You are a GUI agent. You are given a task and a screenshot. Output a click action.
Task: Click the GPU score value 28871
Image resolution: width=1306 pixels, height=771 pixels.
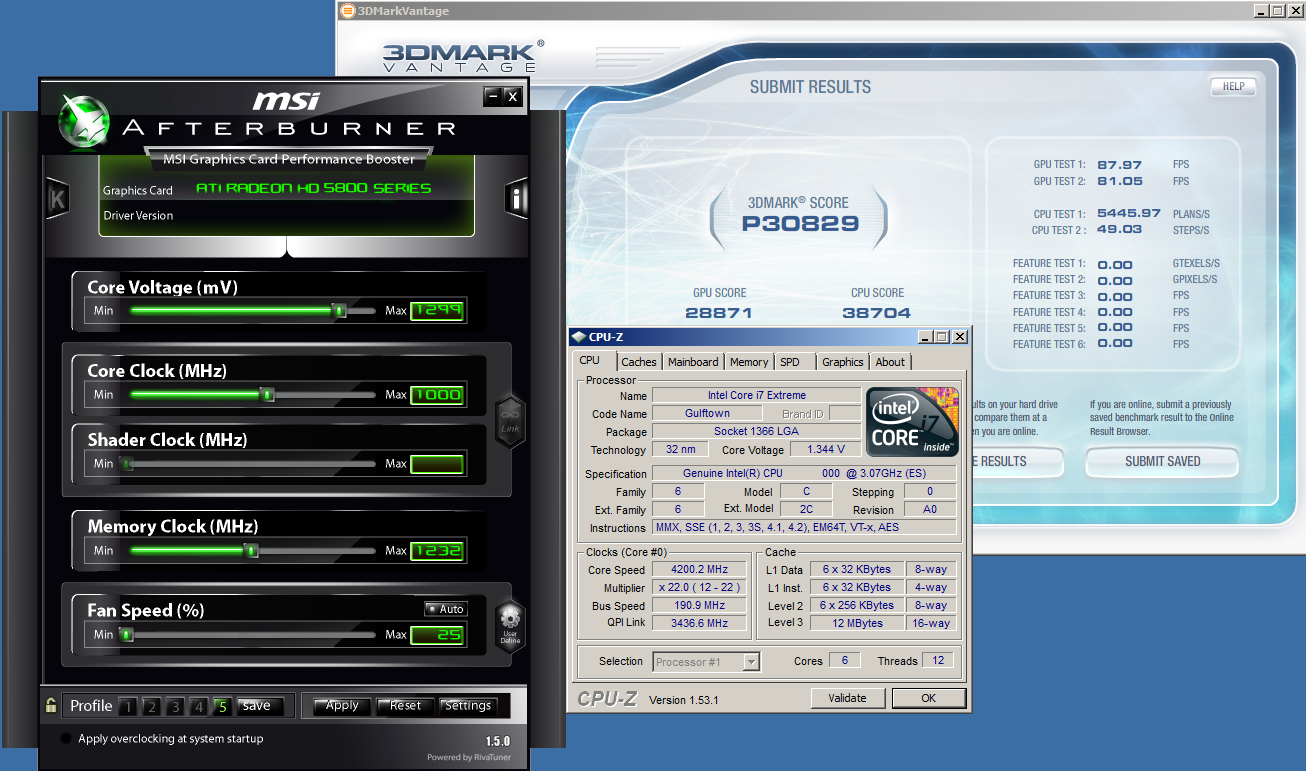click(x=719, y=312)
